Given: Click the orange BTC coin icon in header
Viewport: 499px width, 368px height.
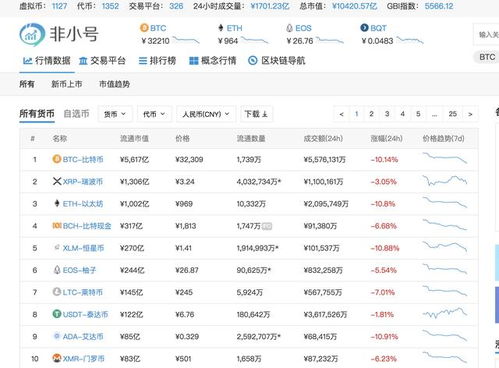Looking at the screenshot, I should 144,28.
